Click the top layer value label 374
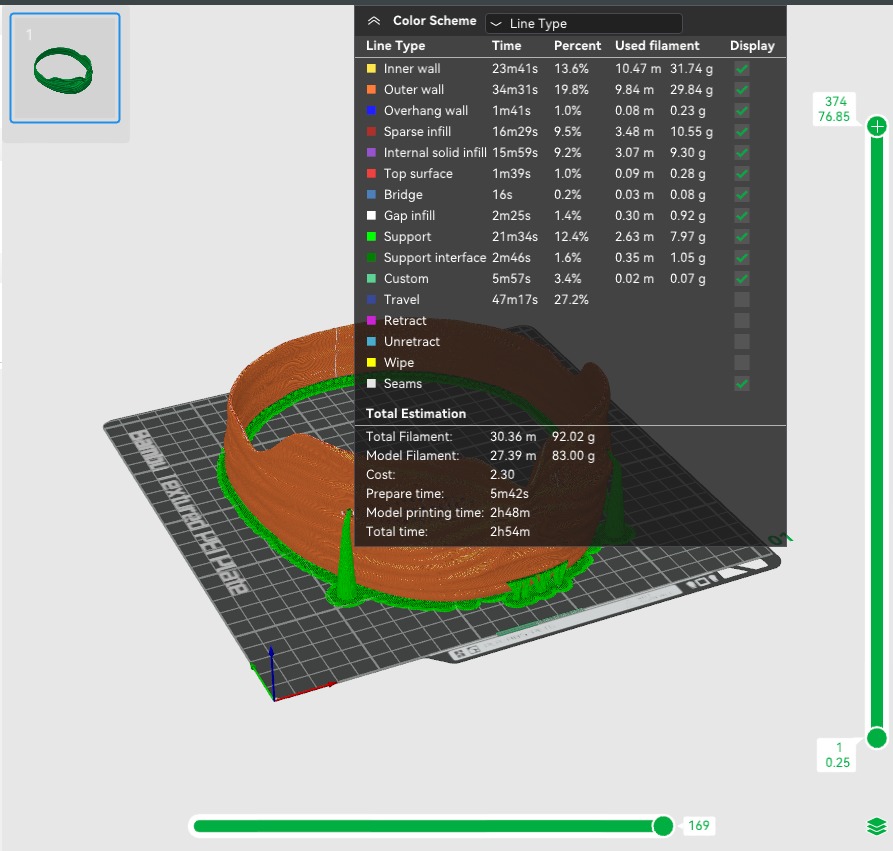Viewport: 893px width, 851px height. click(x=835, y=101)
